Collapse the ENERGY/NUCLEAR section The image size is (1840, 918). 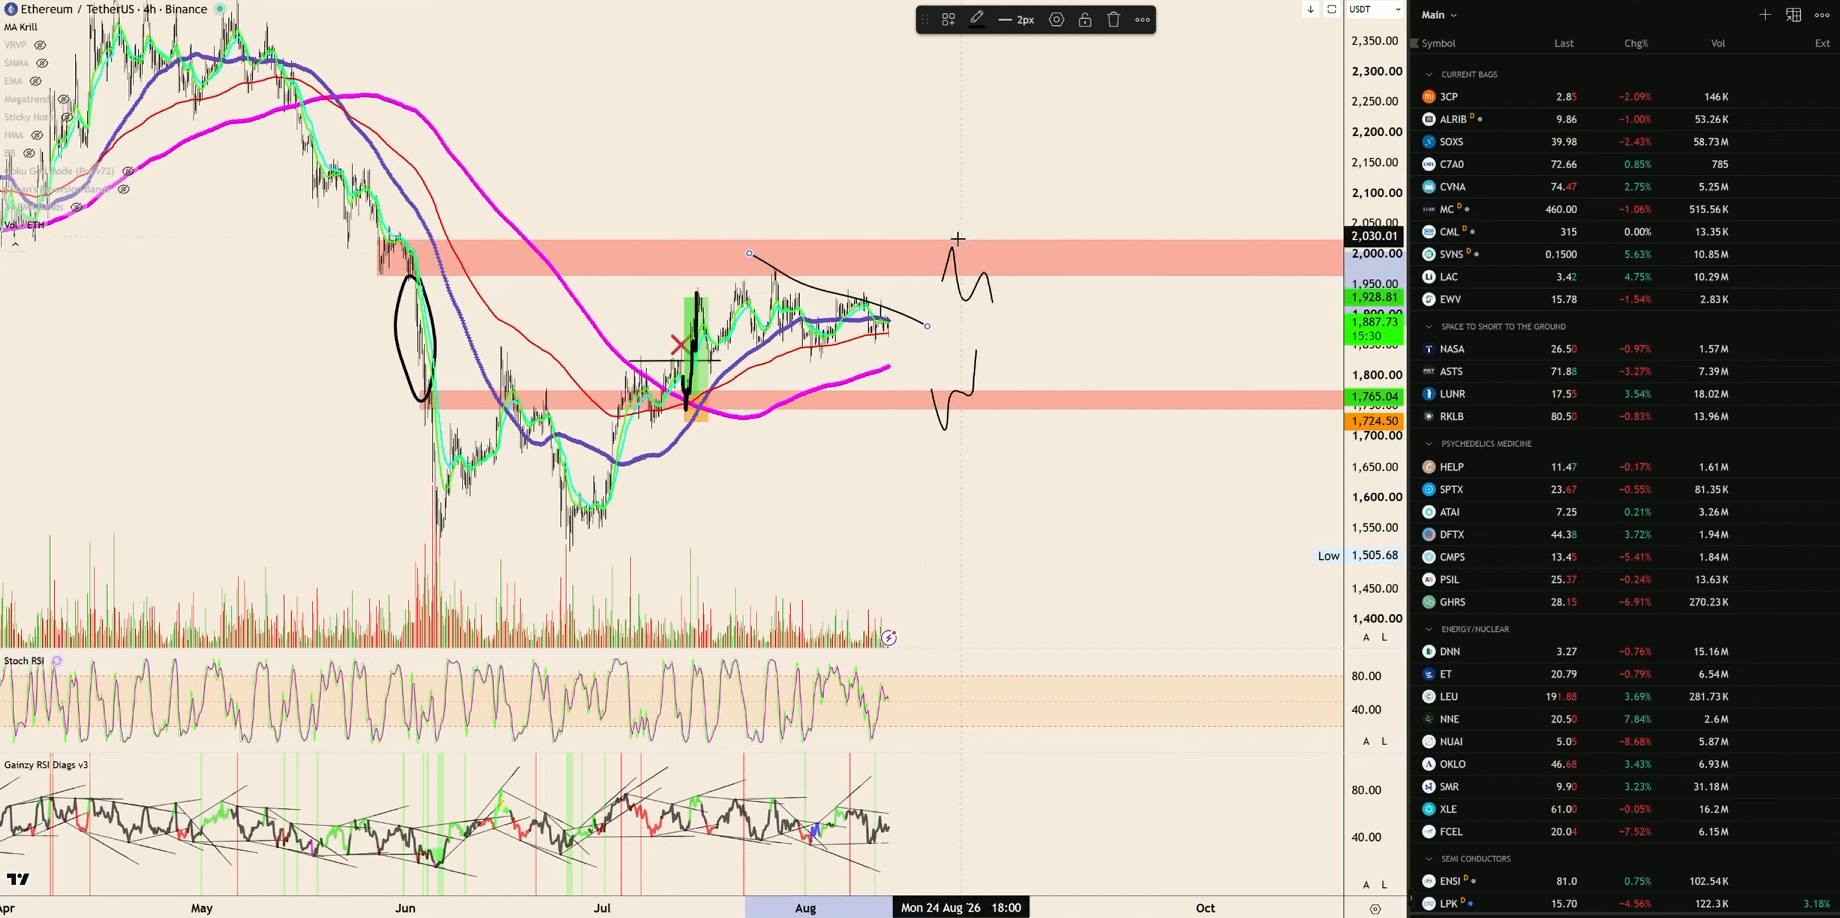(x=1428, y=630)
